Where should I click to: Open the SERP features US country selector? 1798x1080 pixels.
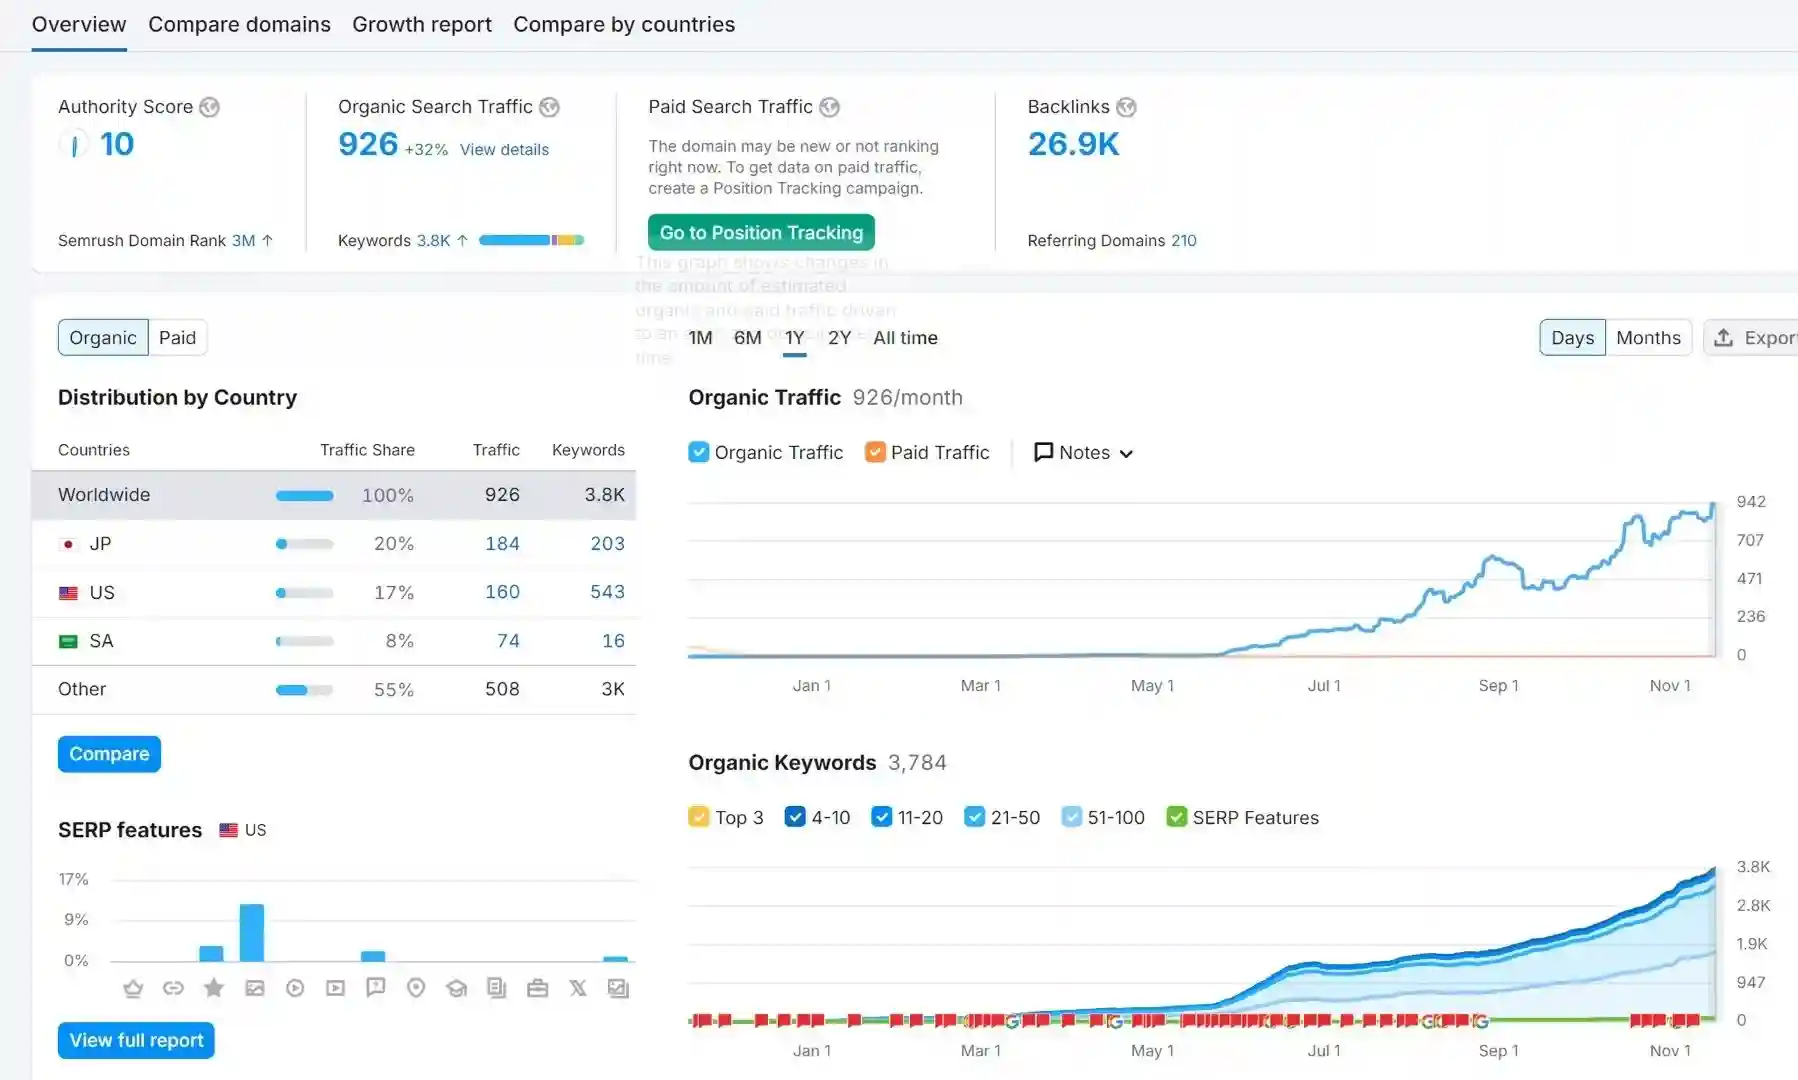[243, 830]
